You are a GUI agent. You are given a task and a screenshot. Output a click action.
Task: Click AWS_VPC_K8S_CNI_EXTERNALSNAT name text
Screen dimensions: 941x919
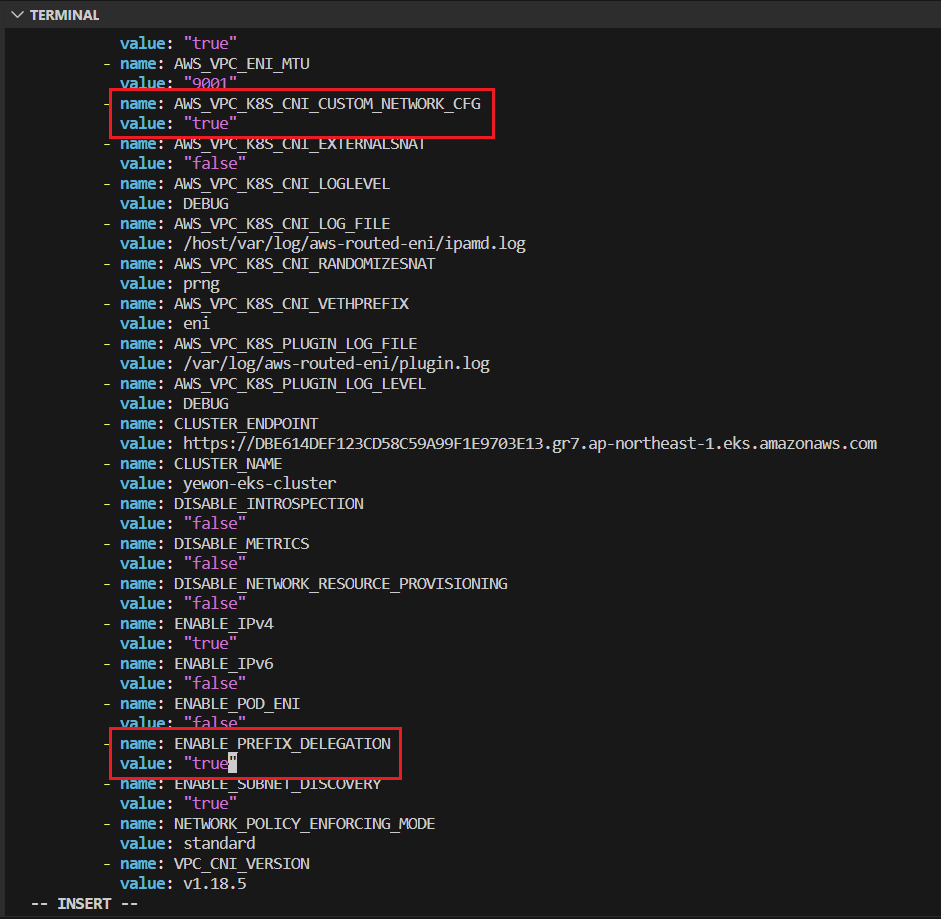coord(299,144)
